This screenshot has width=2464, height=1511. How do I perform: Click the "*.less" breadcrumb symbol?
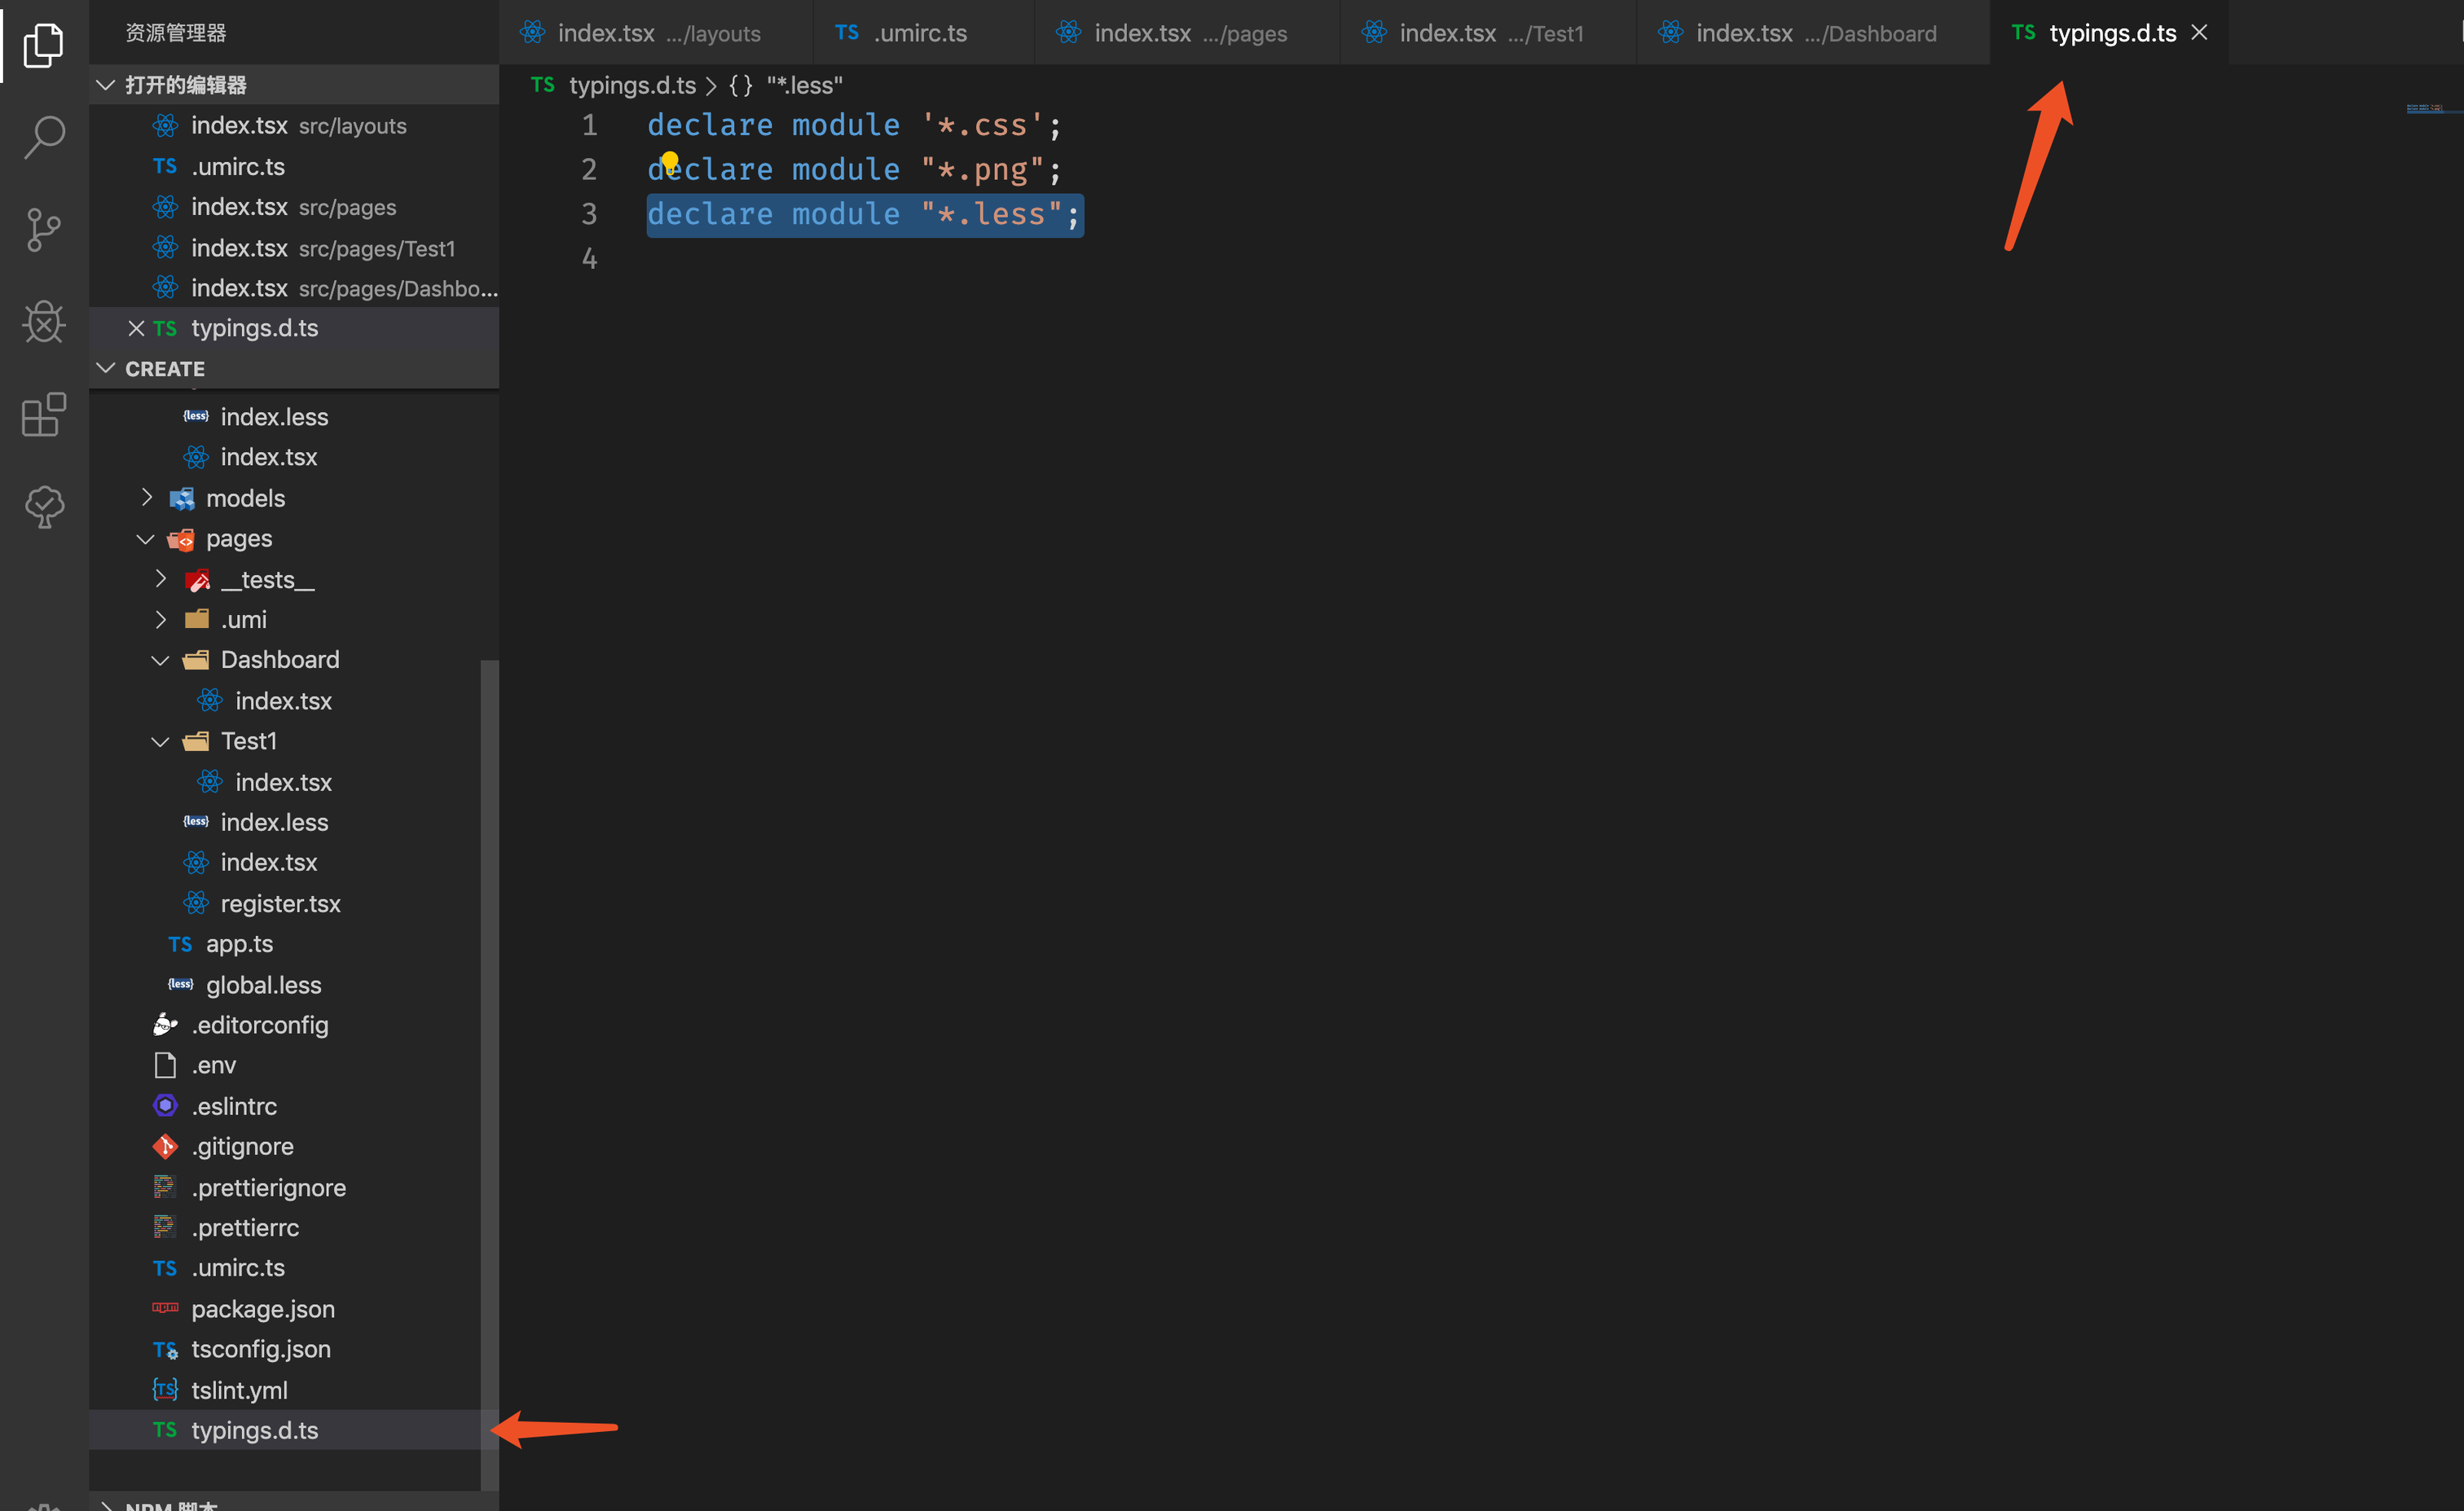pos(804,85)
